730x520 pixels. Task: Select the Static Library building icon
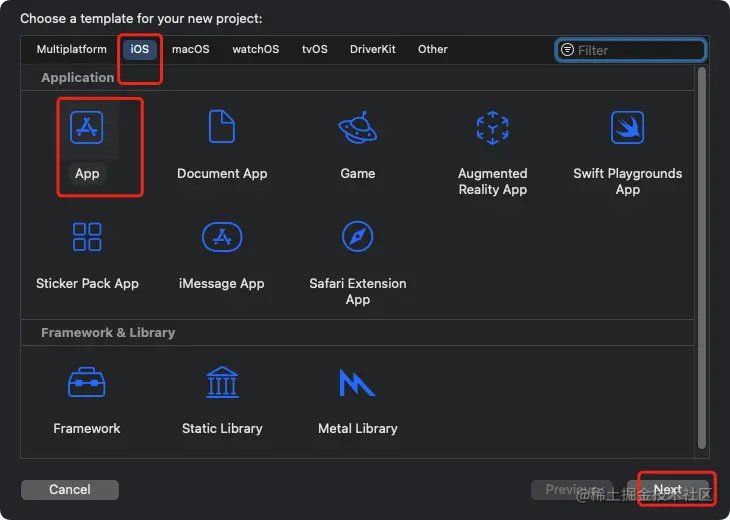222,382
